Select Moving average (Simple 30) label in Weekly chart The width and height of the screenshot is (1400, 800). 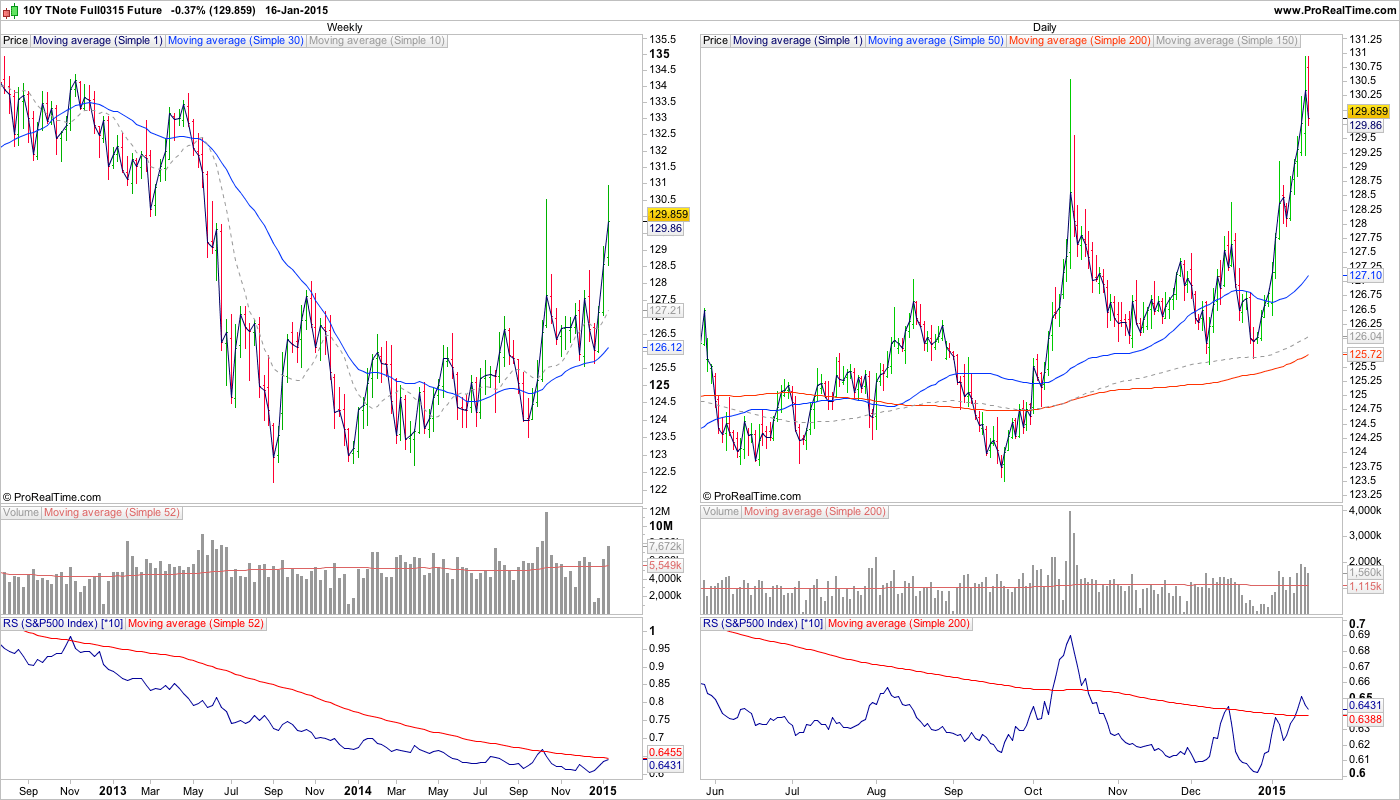[x=235, y=41]
